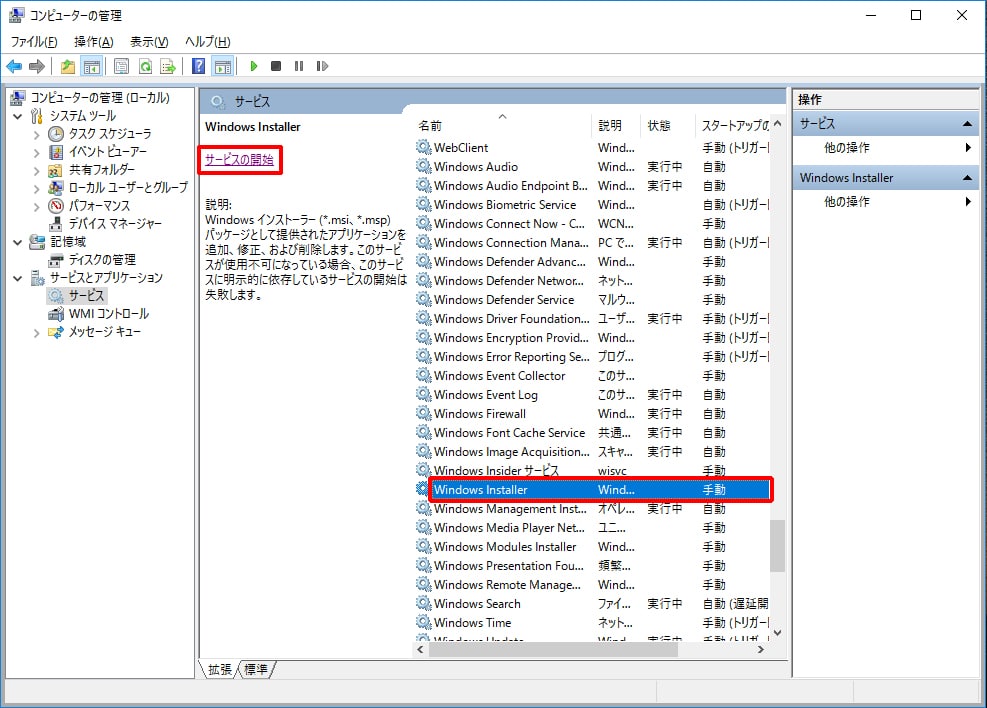Screen dimensions: 987x708
Task: Click the Export List toolbar icon
Action: tap(168, 66)
